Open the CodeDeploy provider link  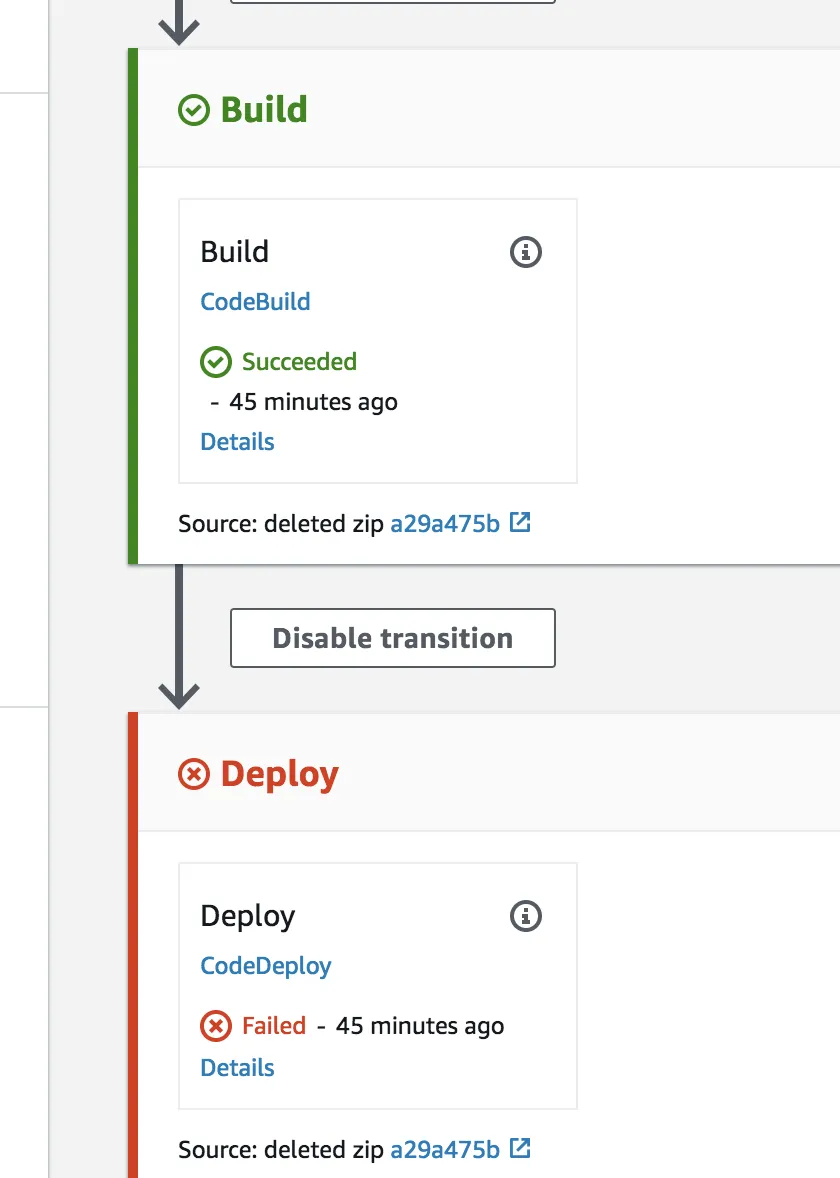click(266, 966)
